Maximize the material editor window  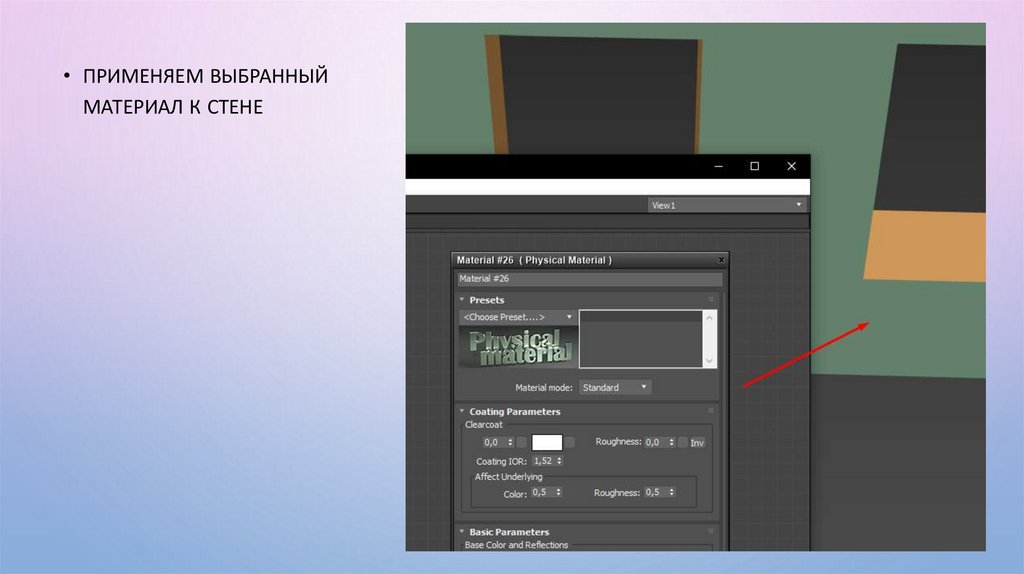(x=755, y=167)
